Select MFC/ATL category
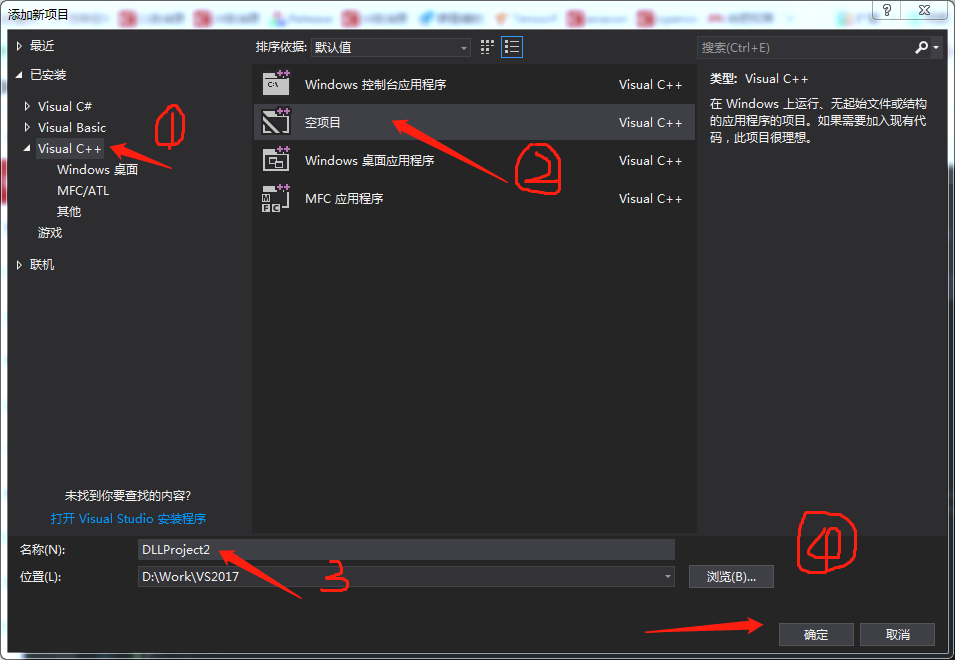Viewport: 955px width, 660px height. 83,191
